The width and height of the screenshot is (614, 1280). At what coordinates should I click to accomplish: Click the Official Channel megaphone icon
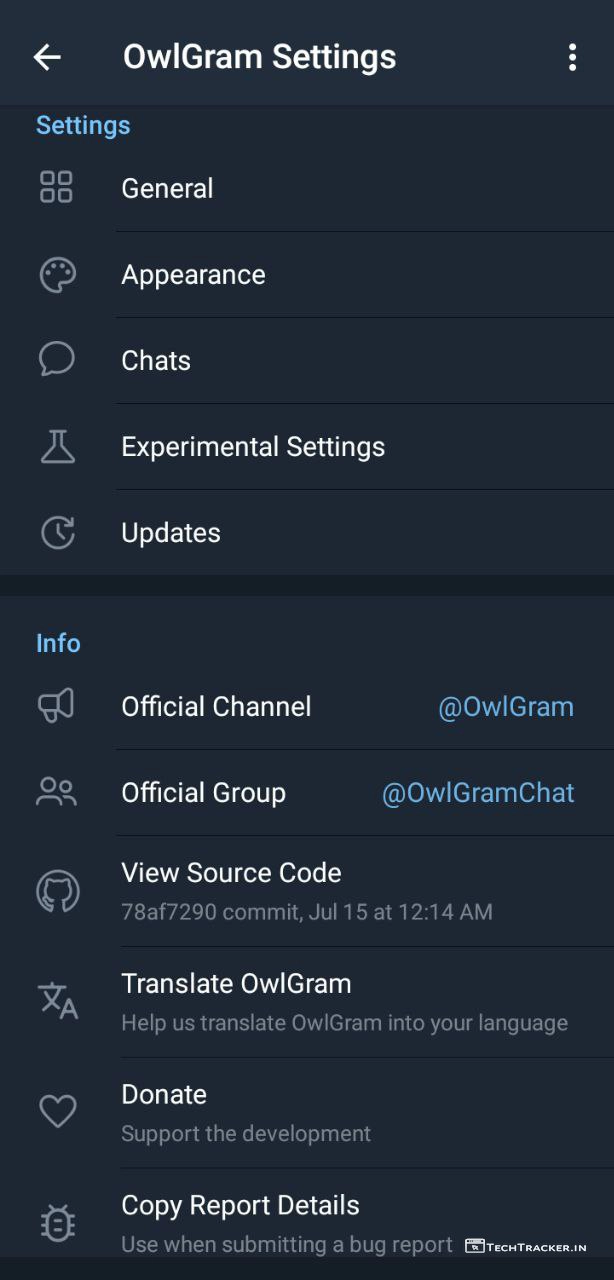click(x=56, y=706)
